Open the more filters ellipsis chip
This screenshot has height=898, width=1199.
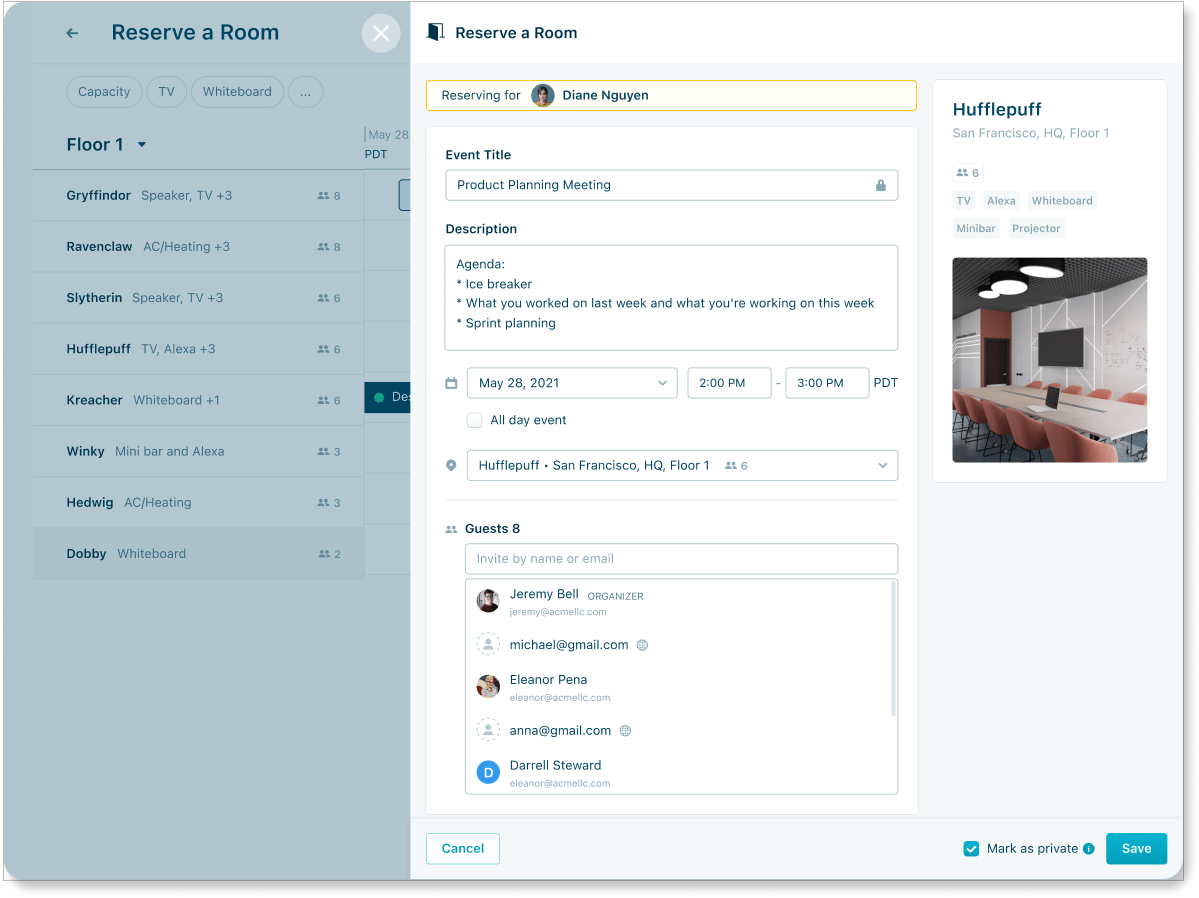click(305, 91)
